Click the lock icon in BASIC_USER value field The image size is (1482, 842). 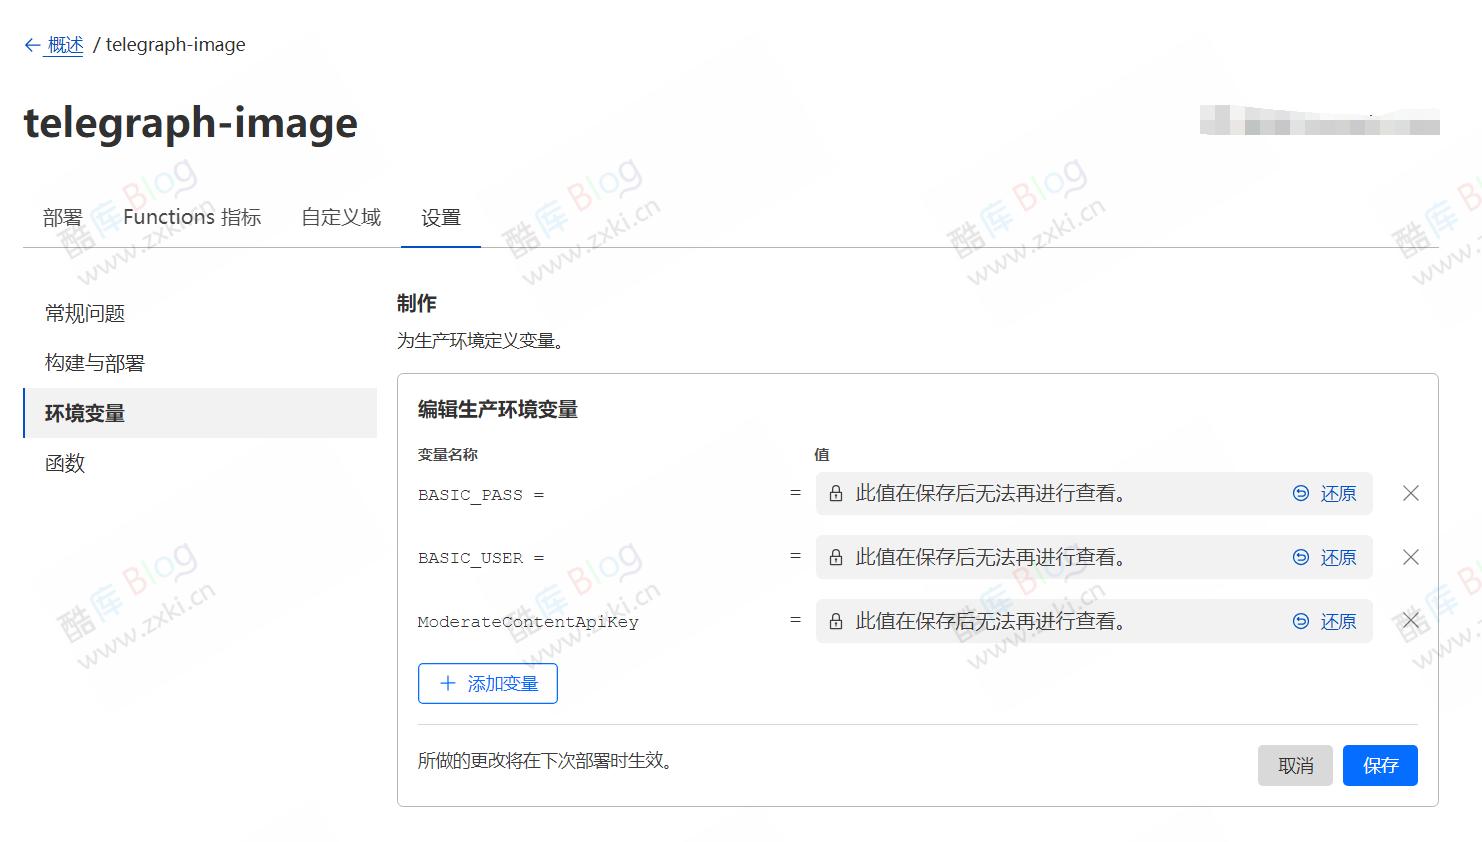pyautogui.click(x=836, y=557)
